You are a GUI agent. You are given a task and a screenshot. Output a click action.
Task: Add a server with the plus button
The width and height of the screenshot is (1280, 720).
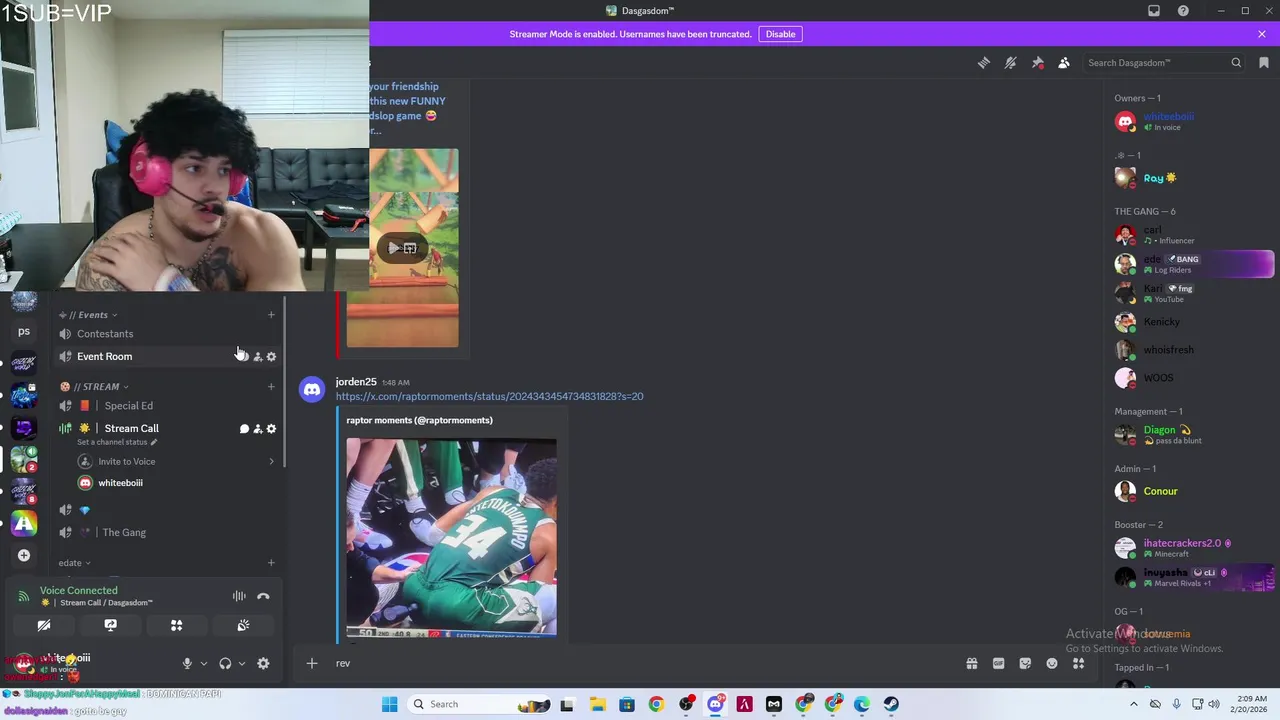[24, 555]
